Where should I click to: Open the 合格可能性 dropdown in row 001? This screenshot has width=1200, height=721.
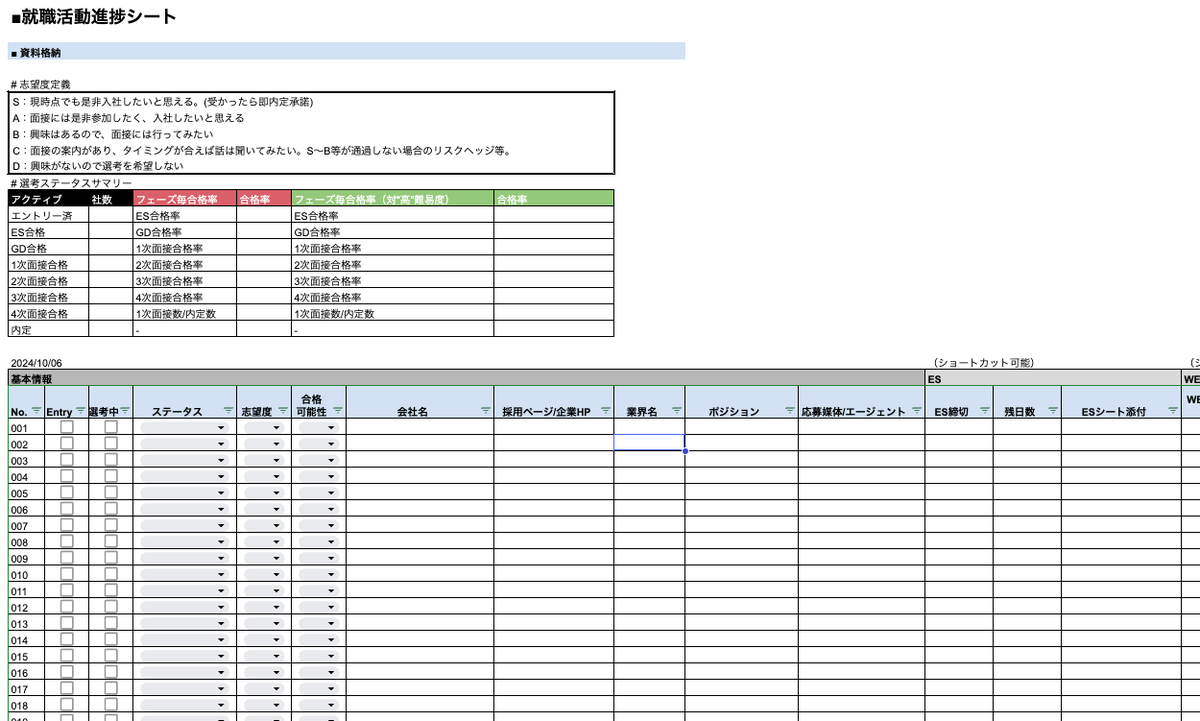pos(319,427)
